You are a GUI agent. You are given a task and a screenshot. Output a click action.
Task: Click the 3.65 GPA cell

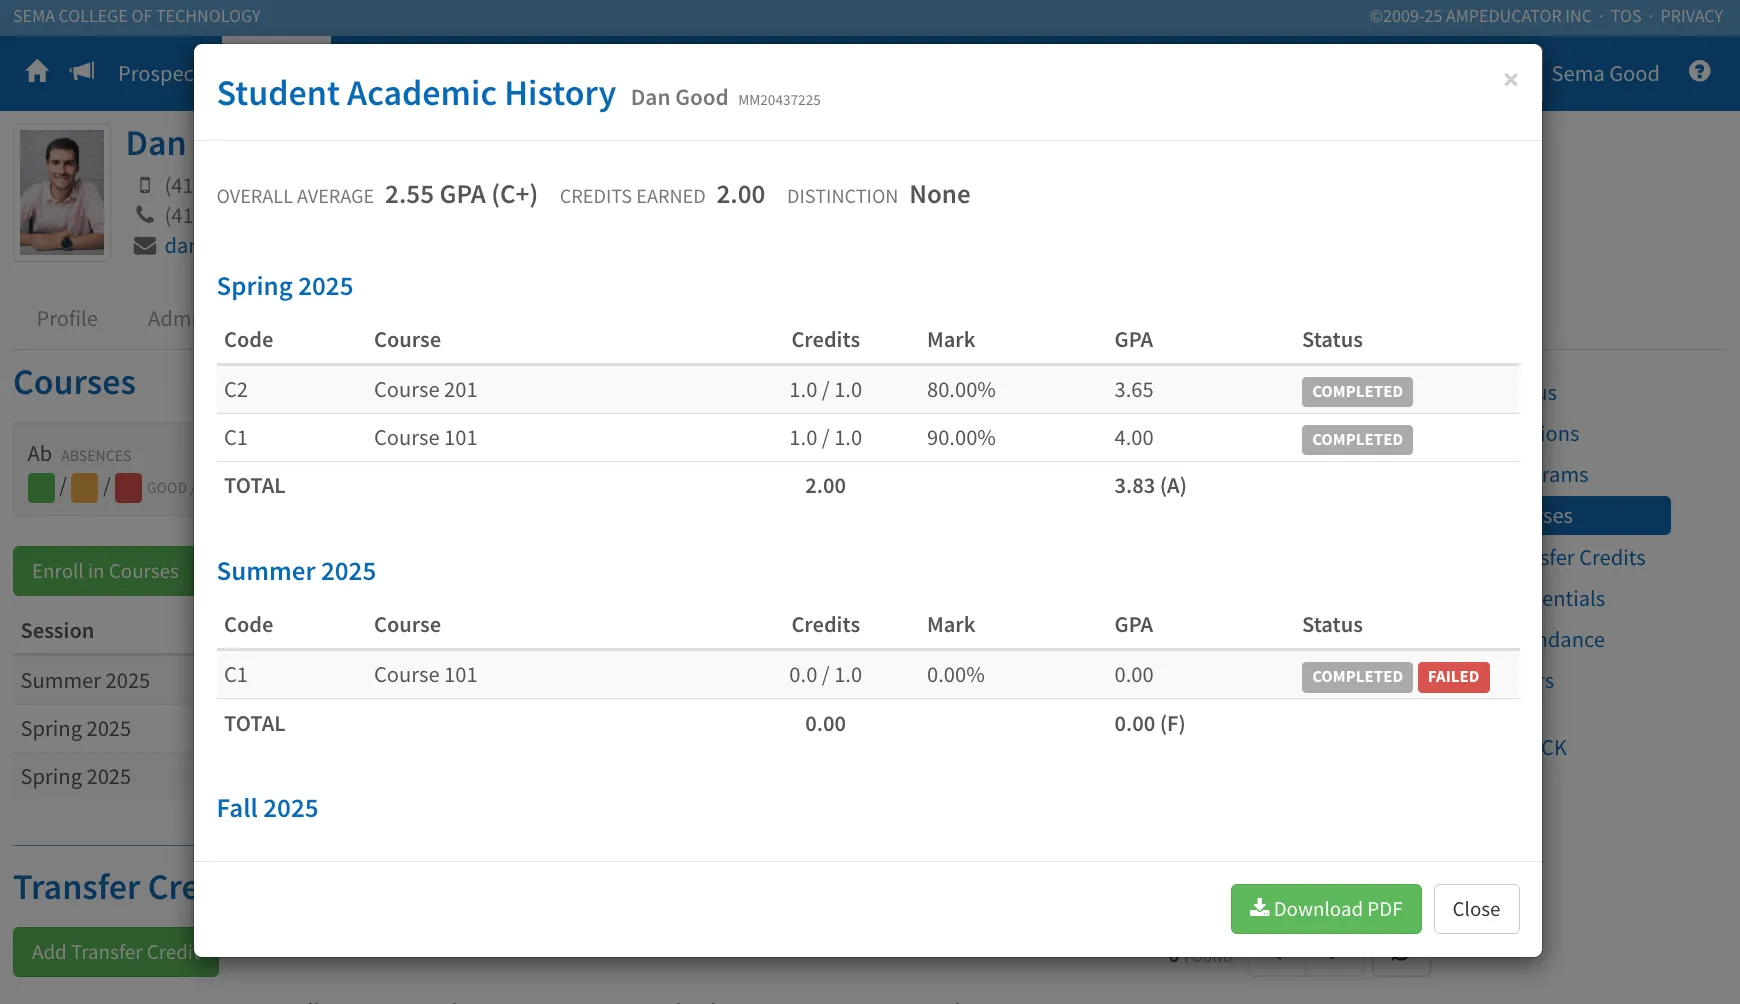(1134, 390)
